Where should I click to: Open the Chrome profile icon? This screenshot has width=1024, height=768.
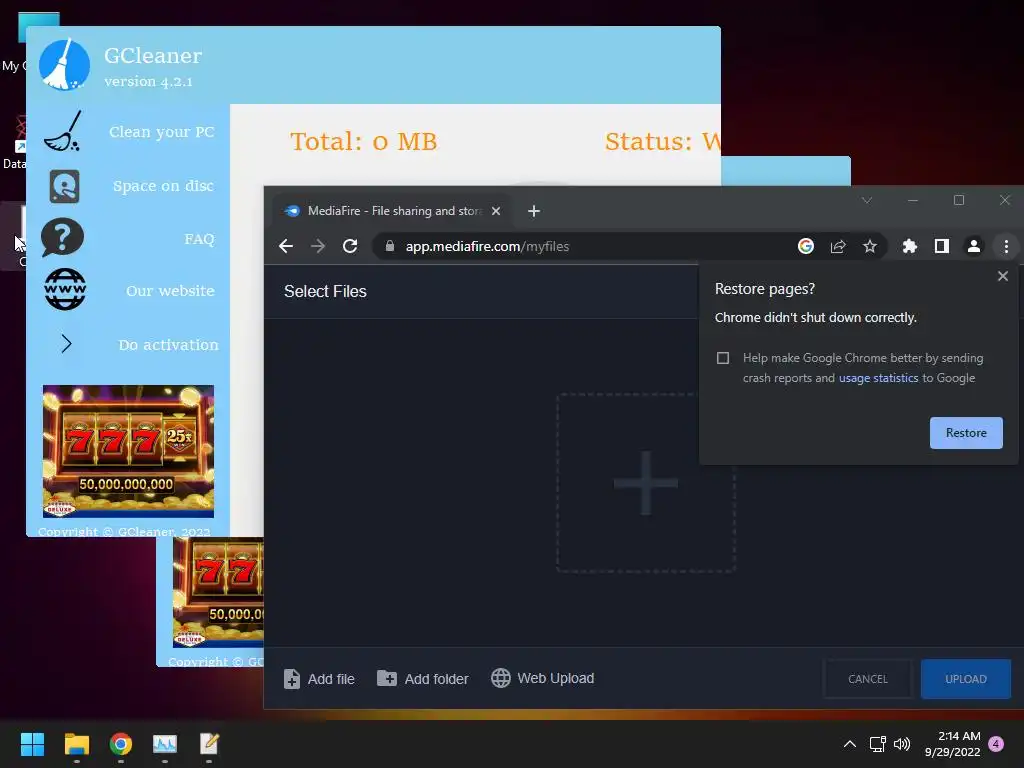(x=974, y=246)
